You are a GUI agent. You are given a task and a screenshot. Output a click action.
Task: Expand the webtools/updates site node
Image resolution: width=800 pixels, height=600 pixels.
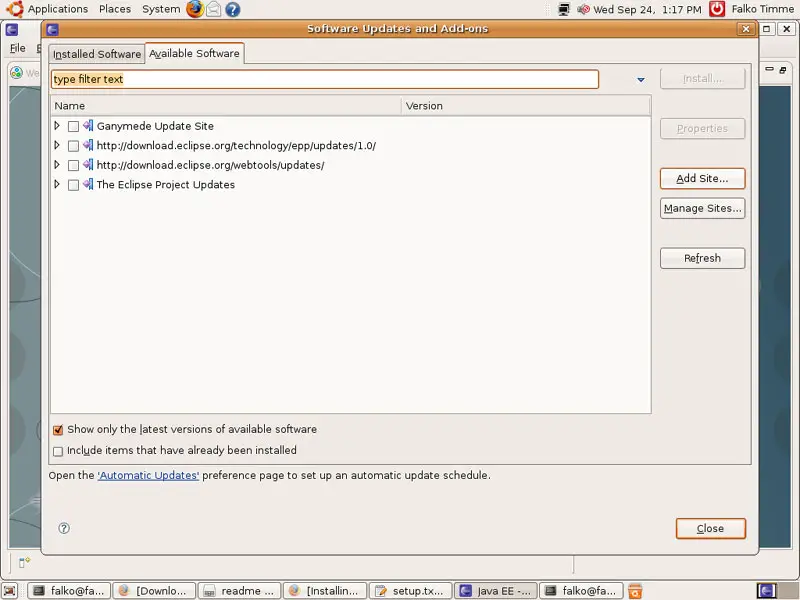[57, 164]
